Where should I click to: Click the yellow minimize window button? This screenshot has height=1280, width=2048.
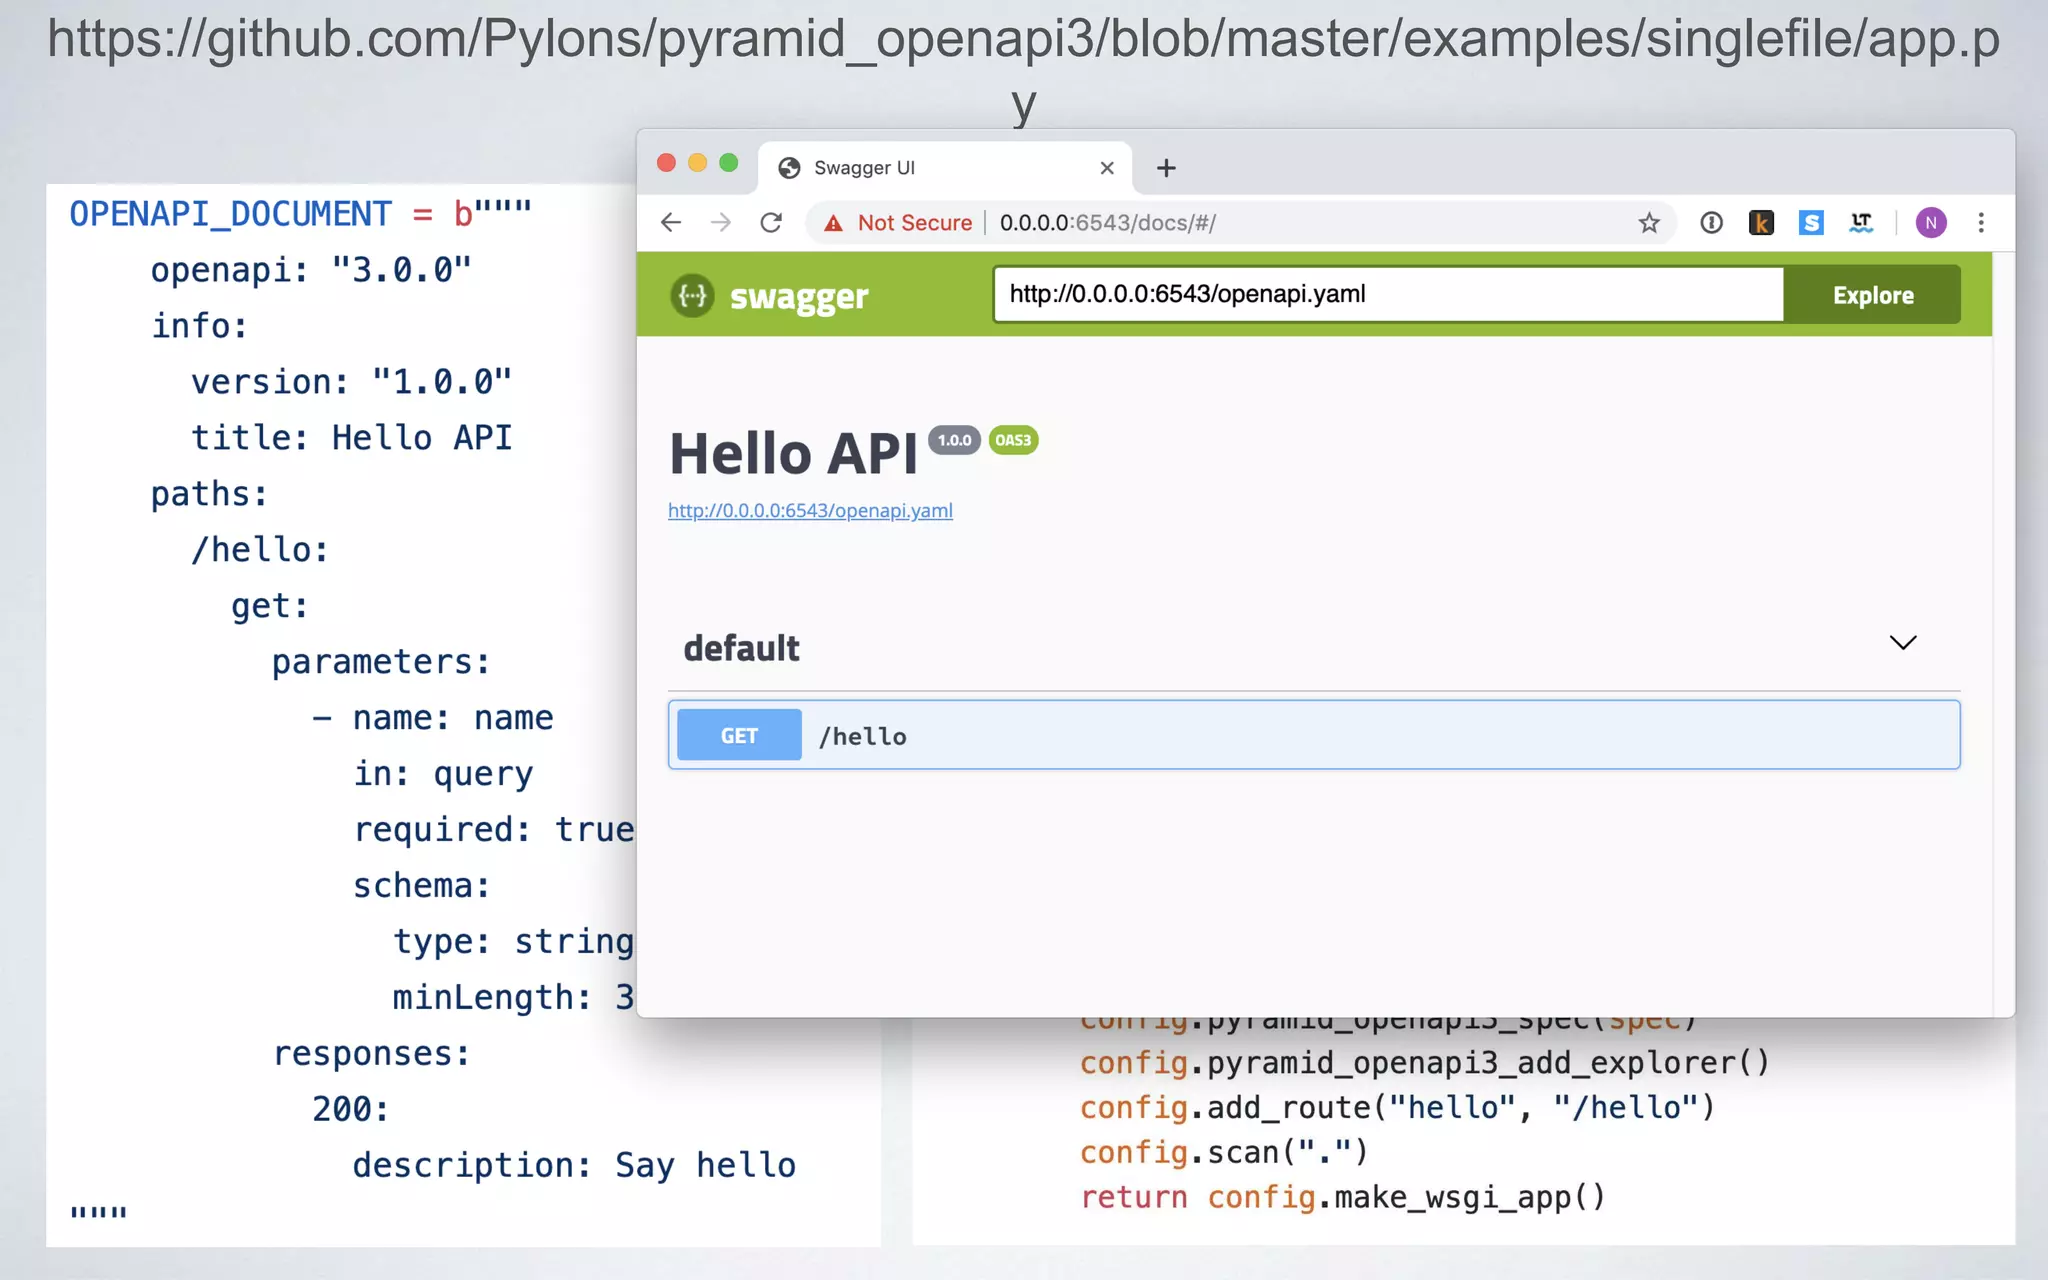pyautogui.click(x=698, y=163)
